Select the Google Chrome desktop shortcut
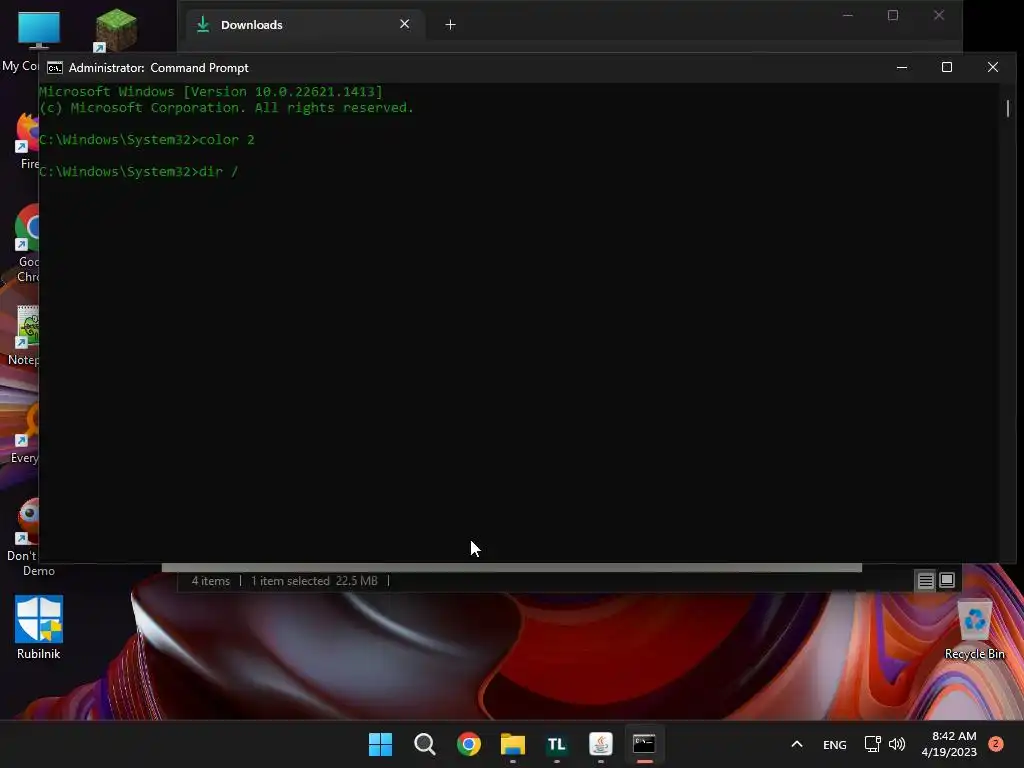The image size is (1024, 768). (x=26, y=243)
